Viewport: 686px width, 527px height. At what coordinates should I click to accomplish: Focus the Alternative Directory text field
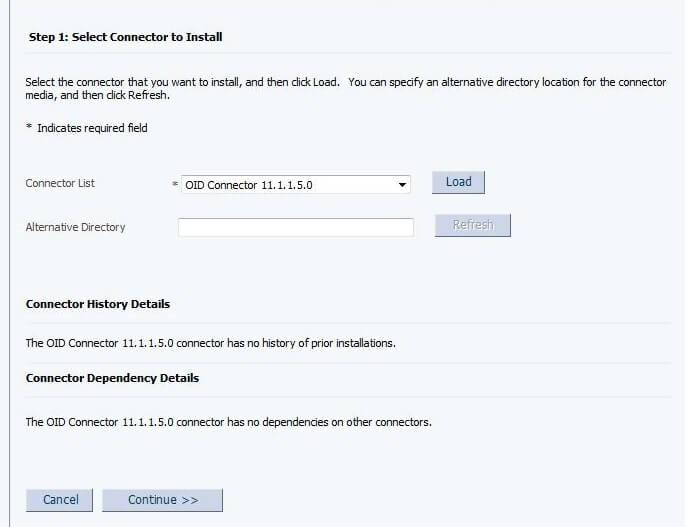click(295, 228)
